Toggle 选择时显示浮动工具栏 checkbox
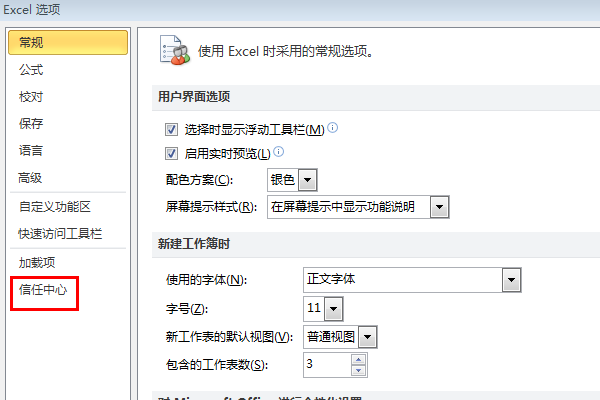 [x=171, y=130]
